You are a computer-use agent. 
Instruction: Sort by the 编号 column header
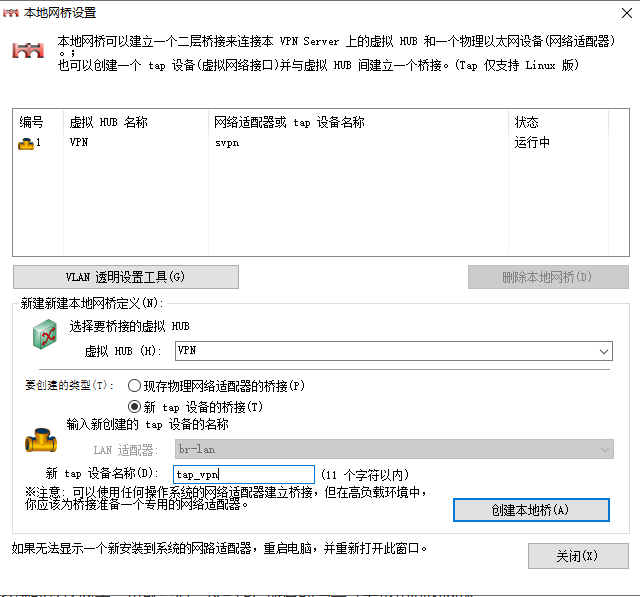coord(38,122)
